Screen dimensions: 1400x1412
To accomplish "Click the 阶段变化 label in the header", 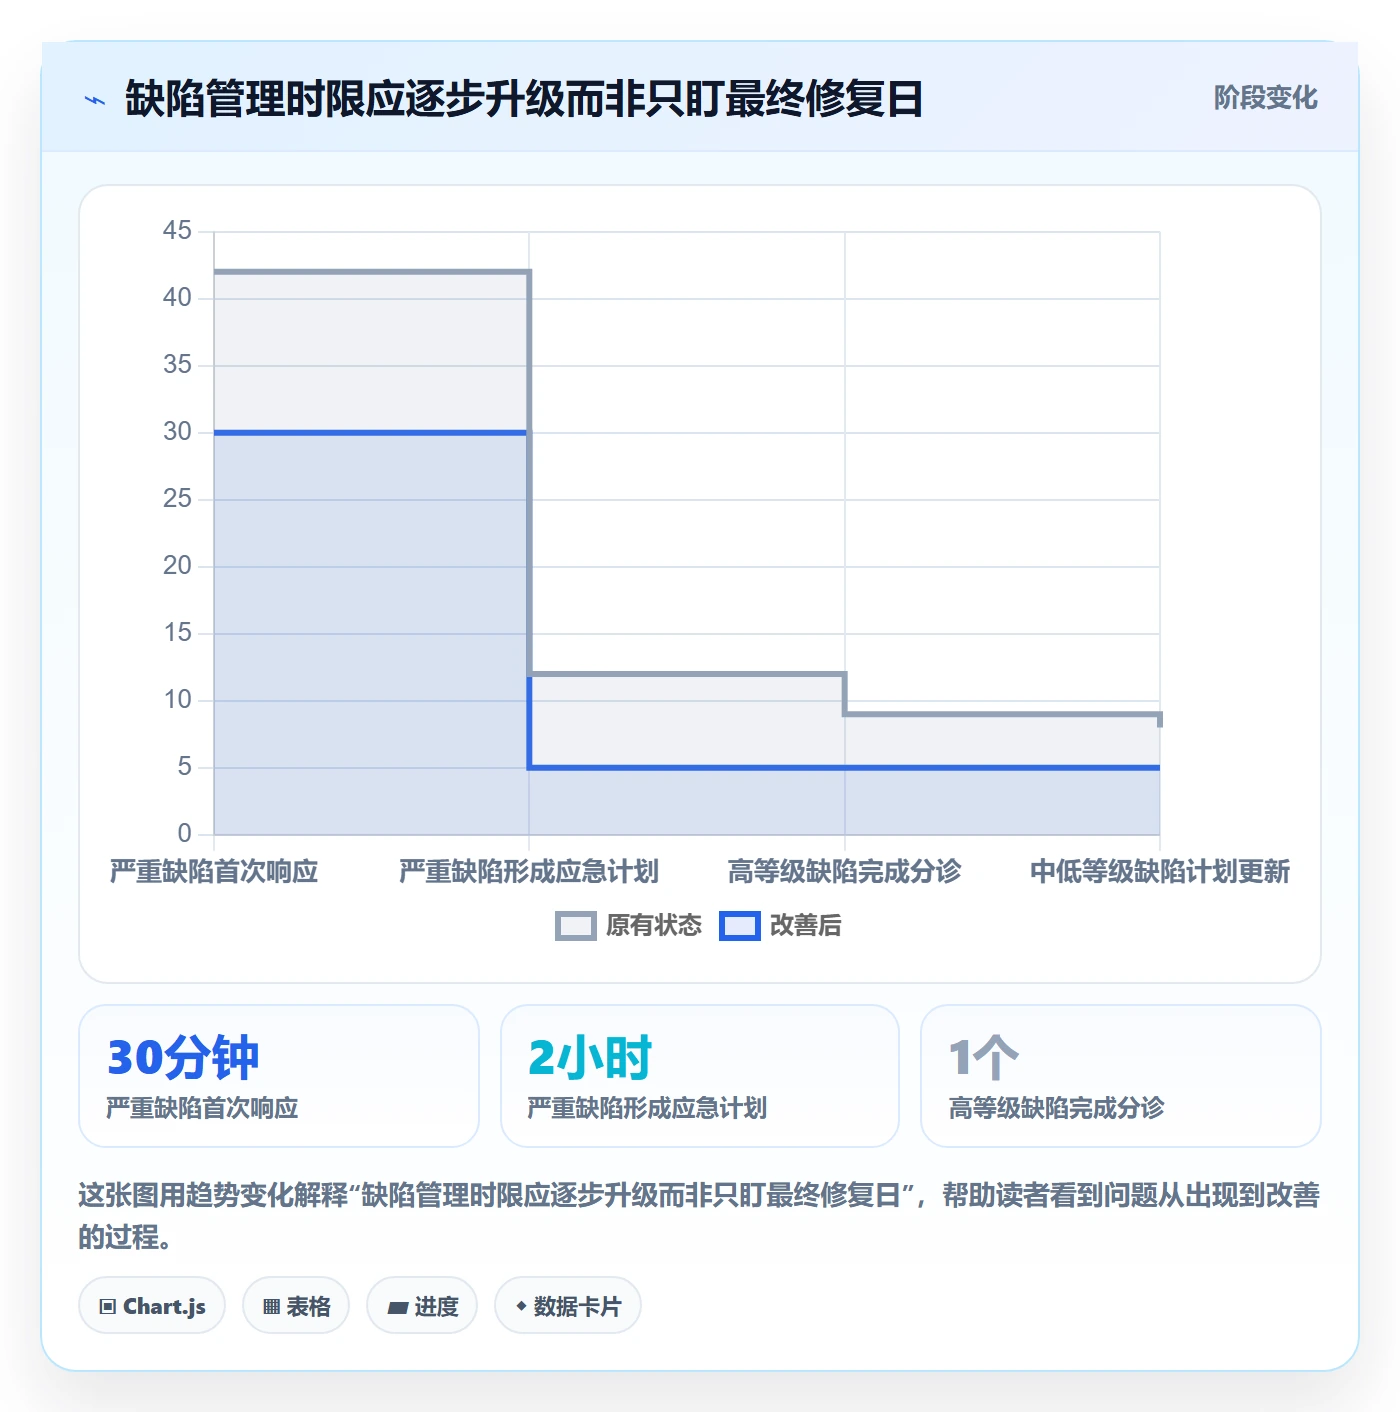I will [1265, 98].
